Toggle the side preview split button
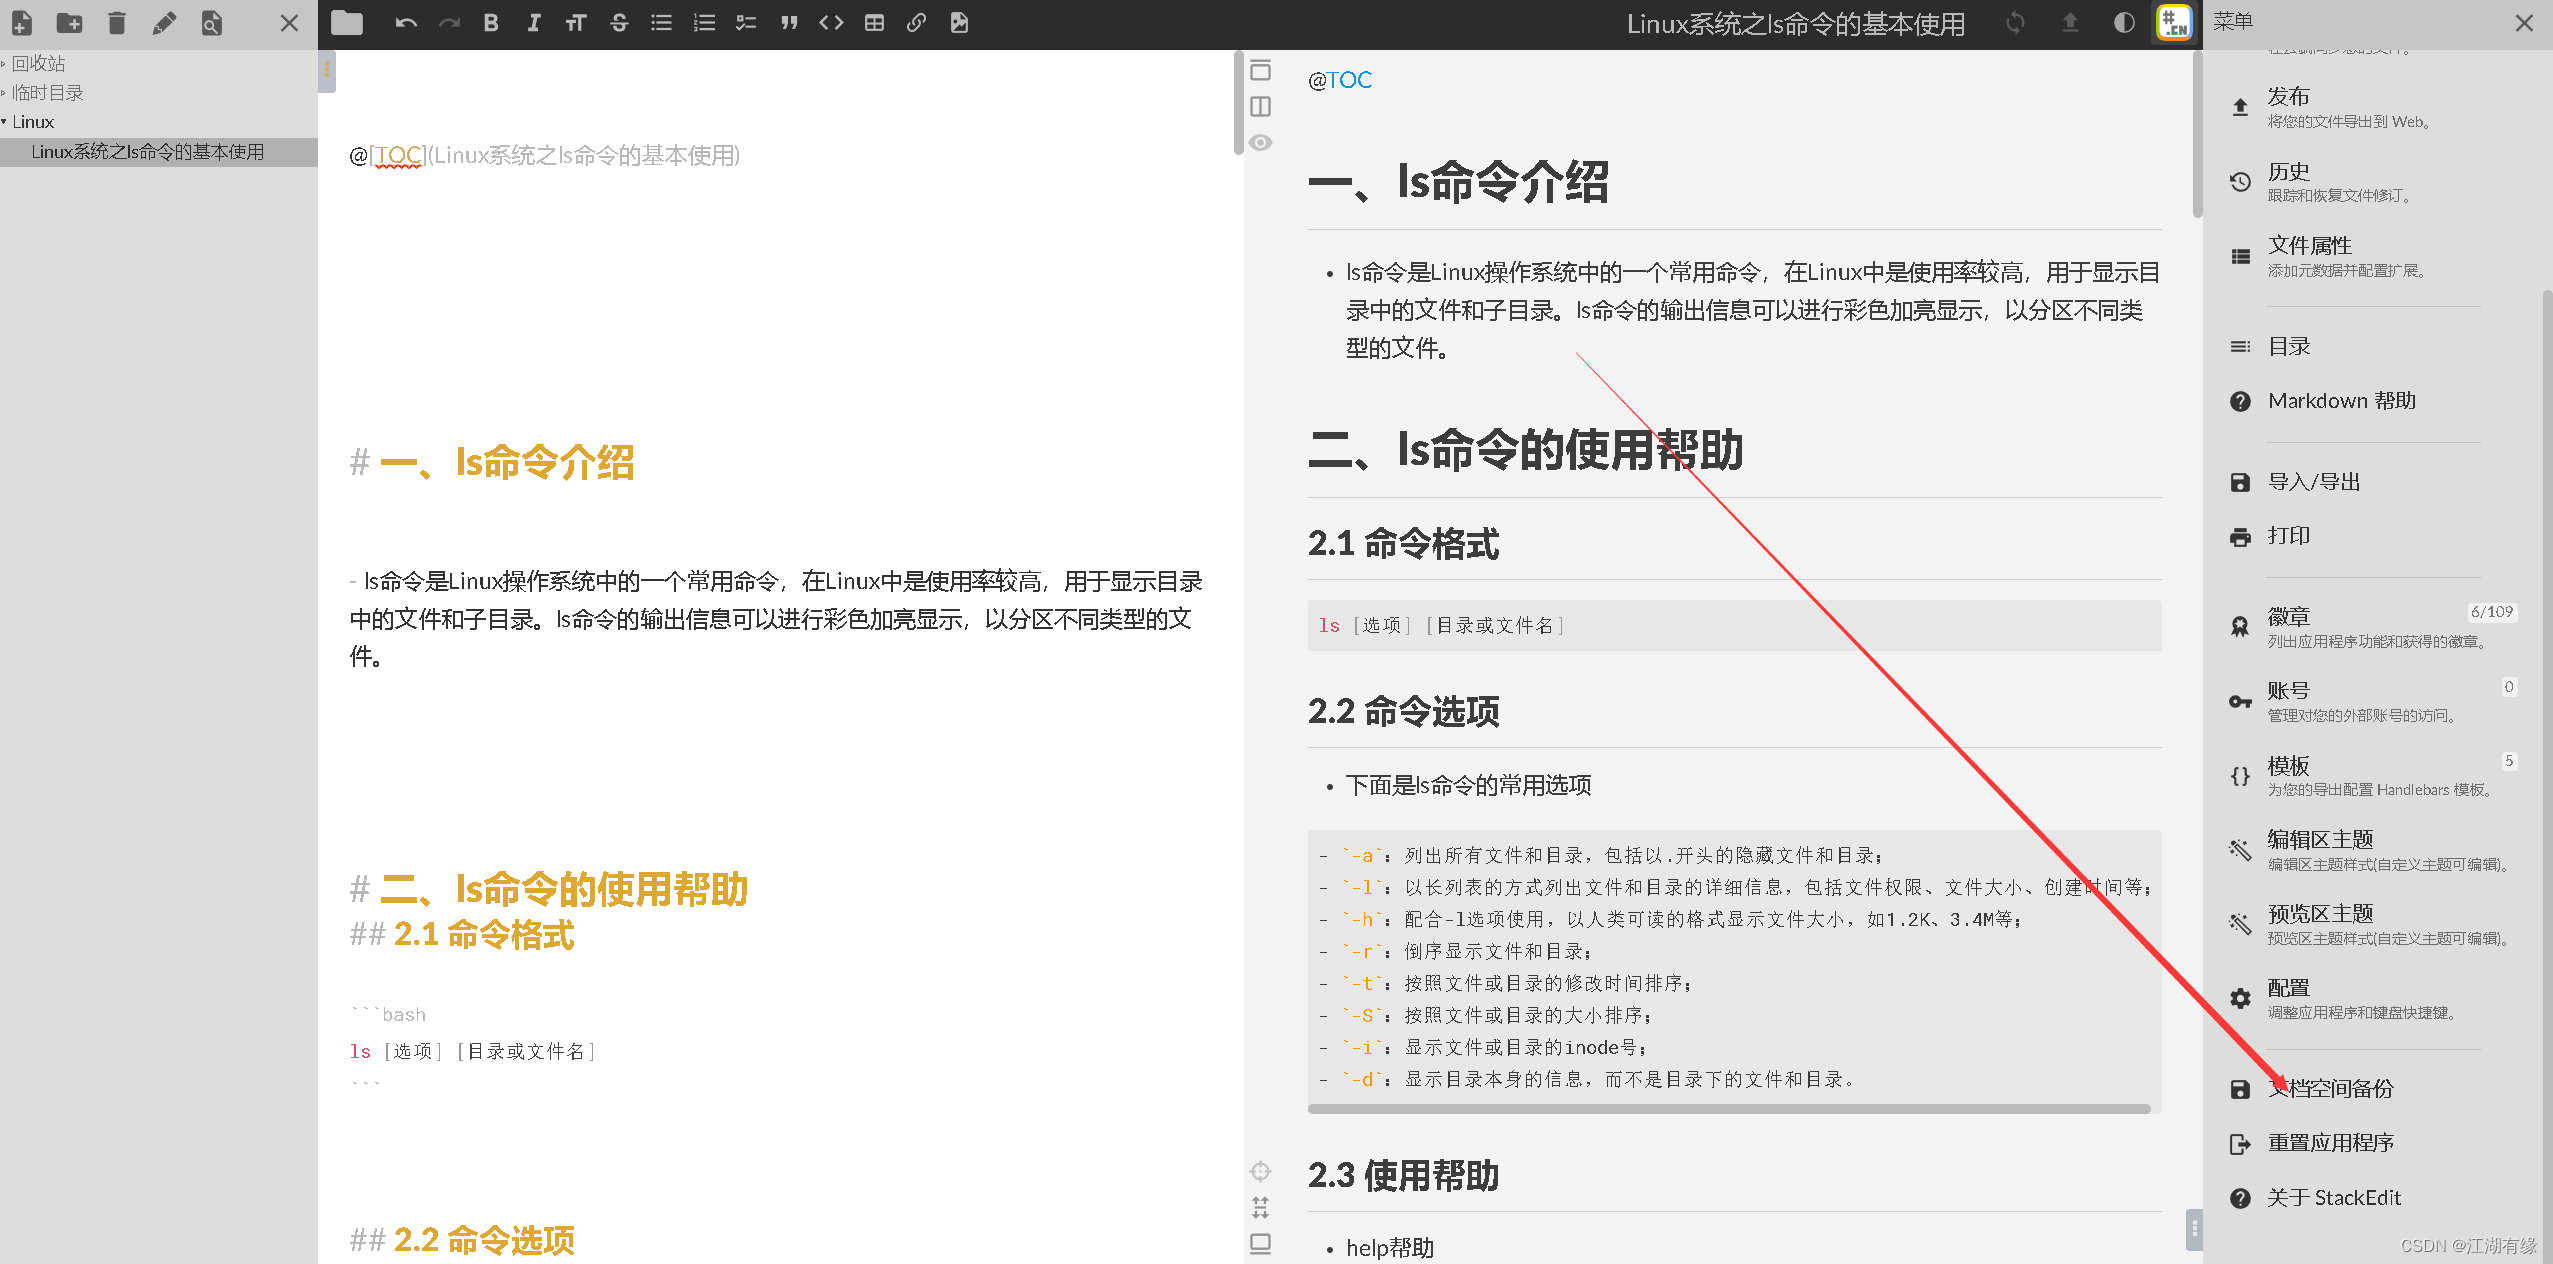 1261,106
